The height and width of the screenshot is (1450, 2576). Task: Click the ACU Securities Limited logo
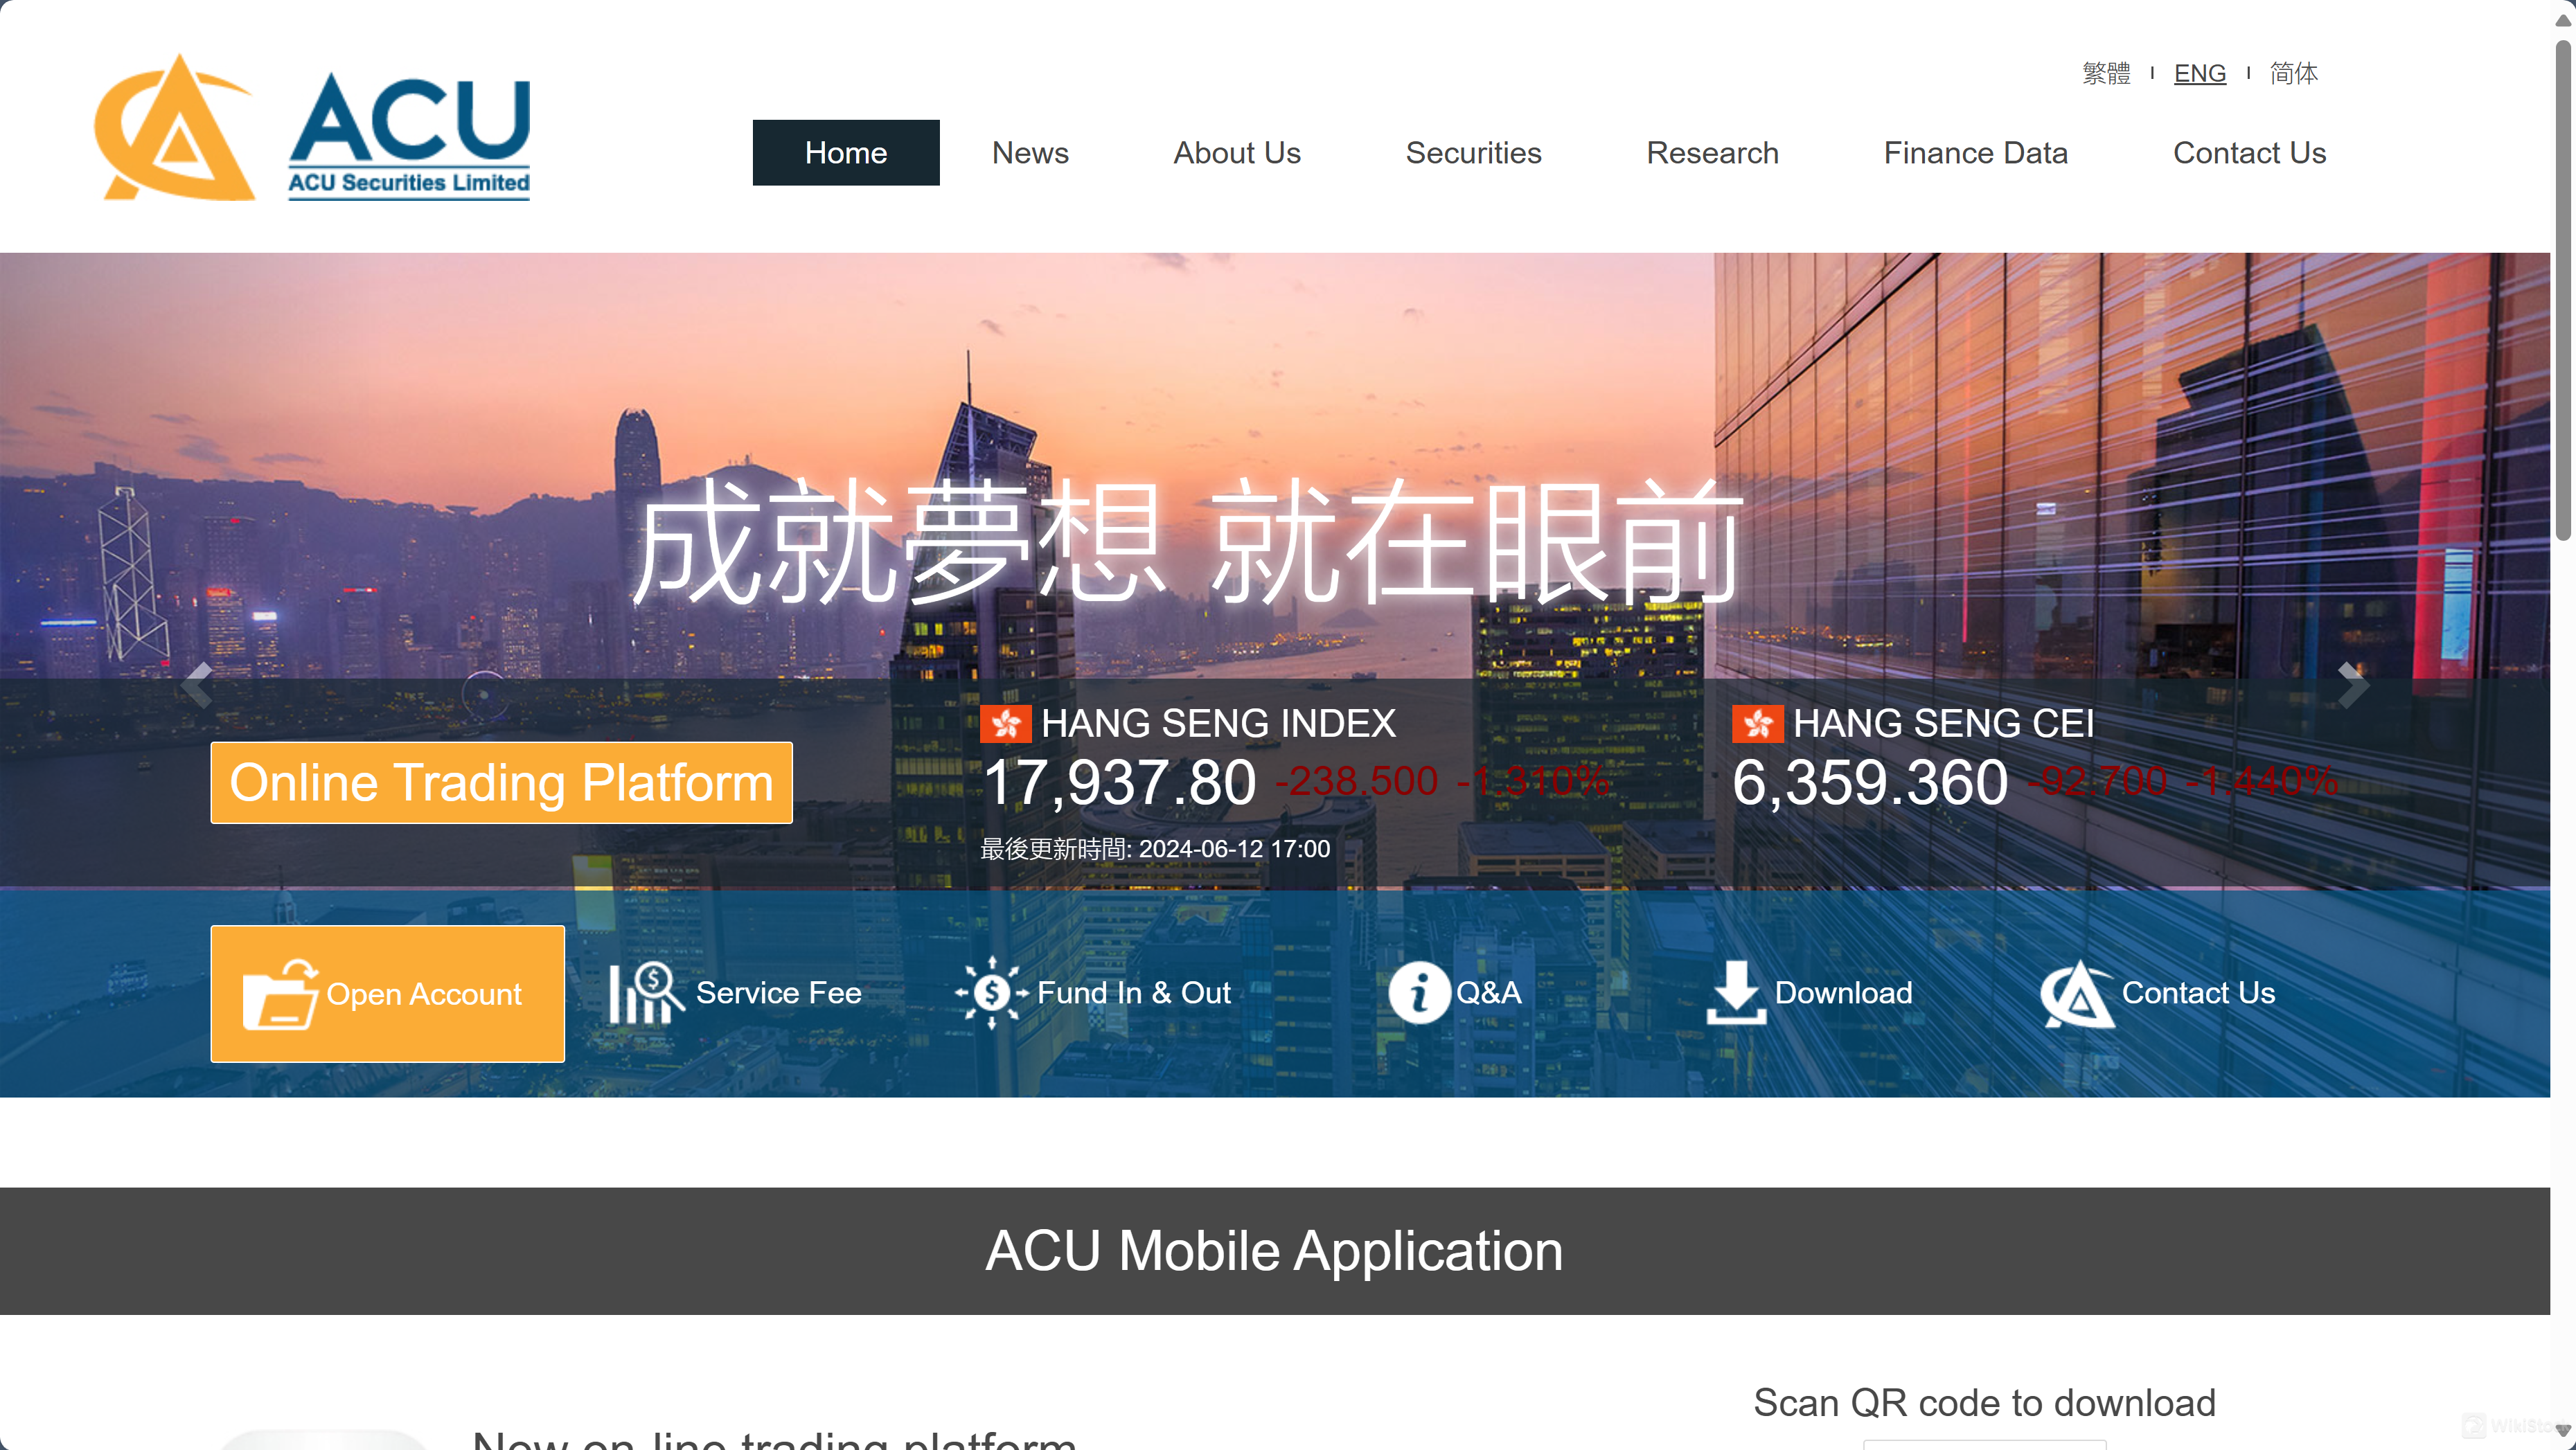(311, 128)
